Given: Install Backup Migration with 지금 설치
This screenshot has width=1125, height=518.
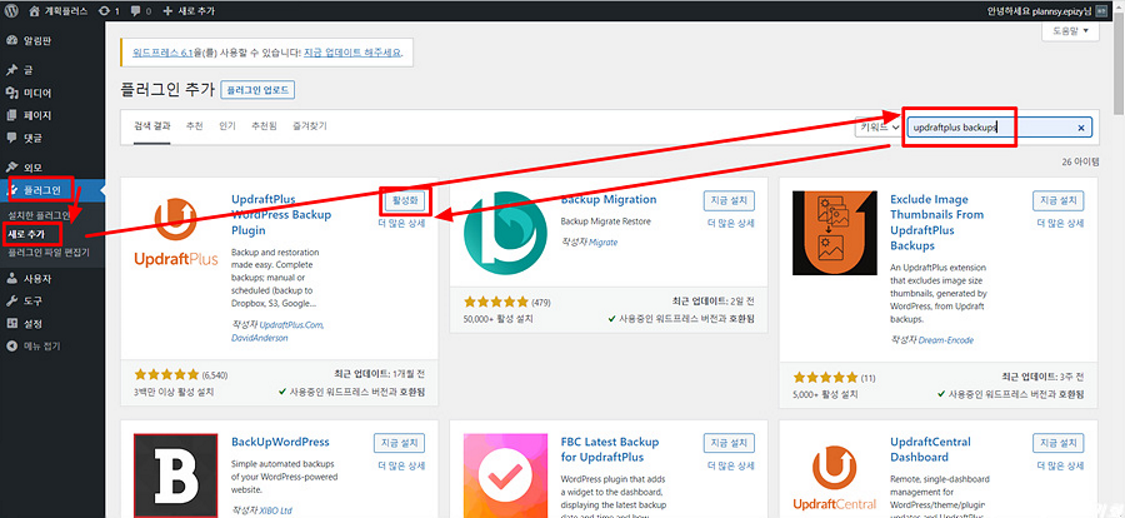Looking at the screenshot, I should [729, 201].
